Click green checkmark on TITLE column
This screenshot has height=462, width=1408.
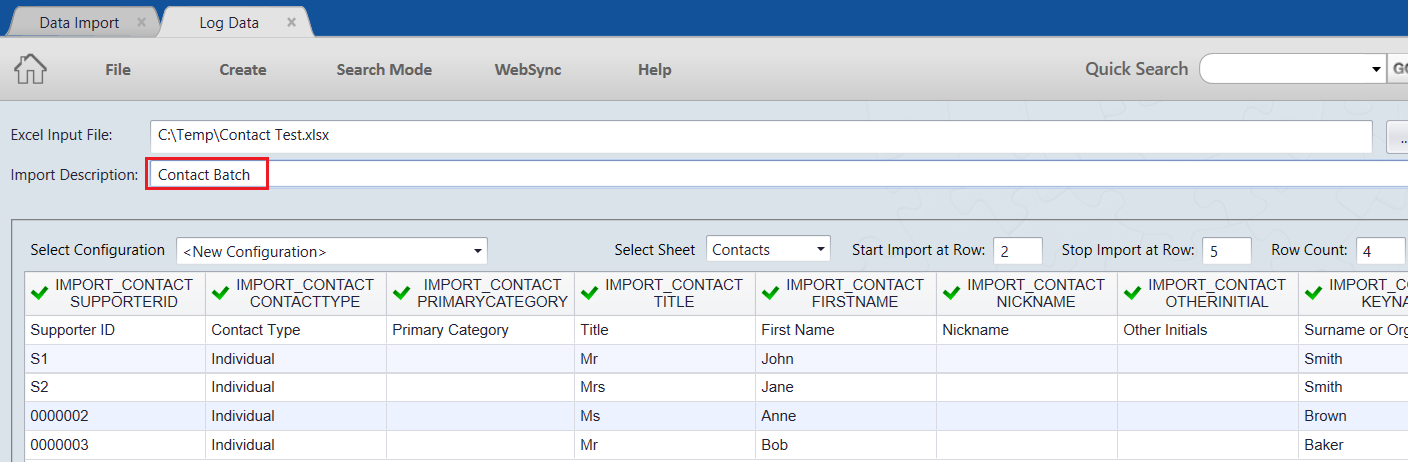click(x=590, y=293)
